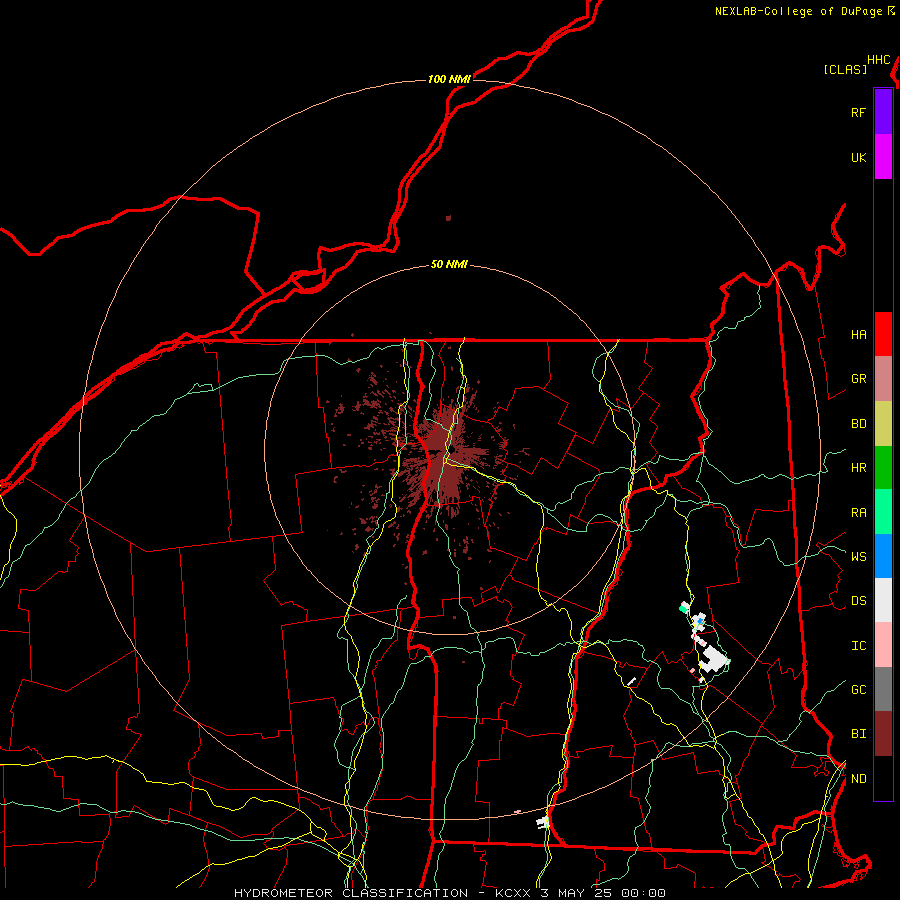The image size is (900, 900).
Task: Click the [CLAS] legend heading
Action: click(845, 69)
